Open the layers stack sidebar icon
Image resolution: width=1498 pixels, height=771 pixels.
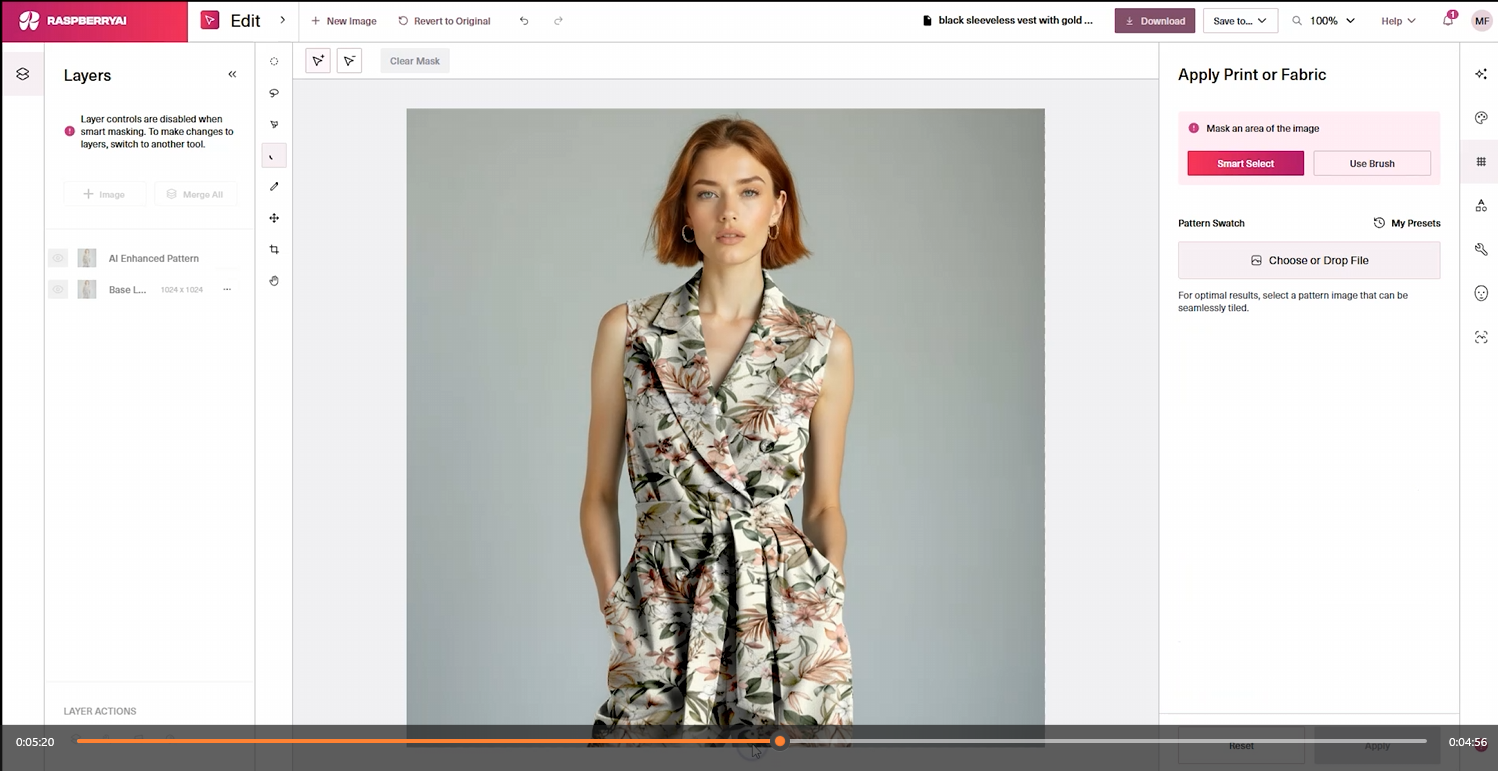click(x=23, y=74)
